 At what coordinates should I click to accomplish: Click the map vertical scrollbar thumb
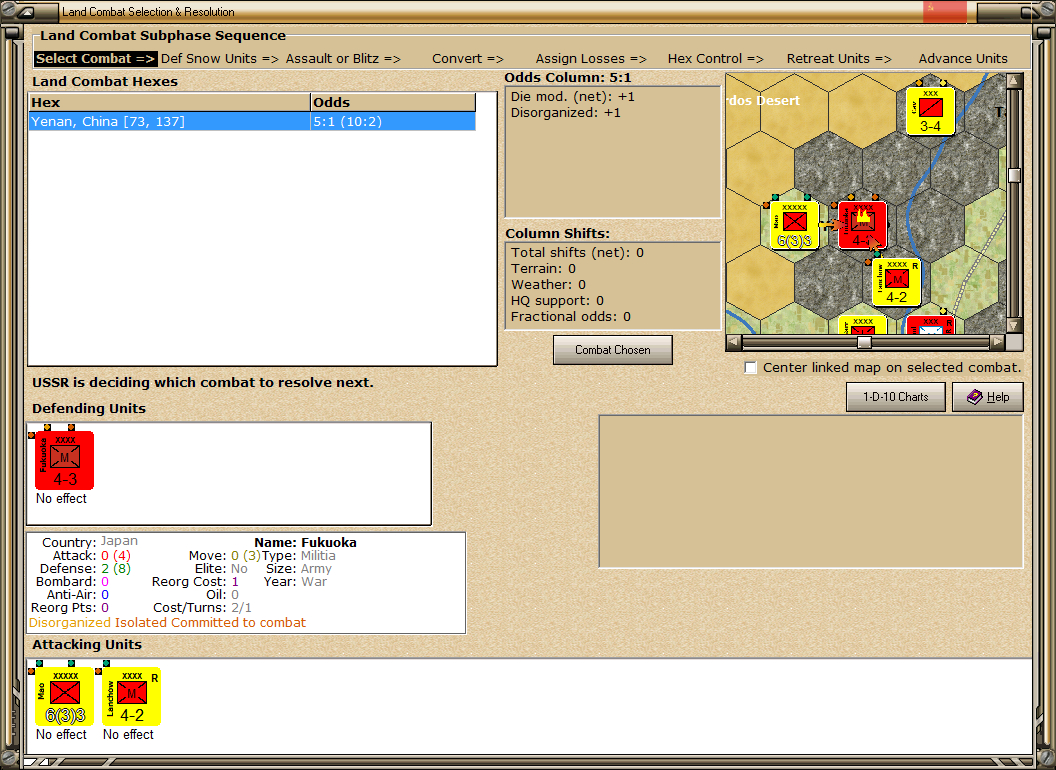(x=1014, y=175)
